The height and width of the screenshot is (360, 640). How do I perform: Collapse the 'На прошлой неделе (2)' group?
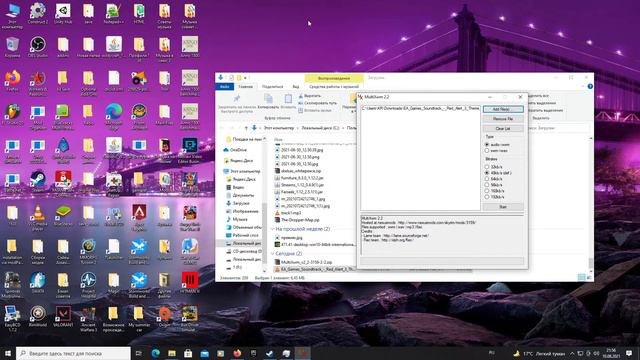click(x=273, y=229)
